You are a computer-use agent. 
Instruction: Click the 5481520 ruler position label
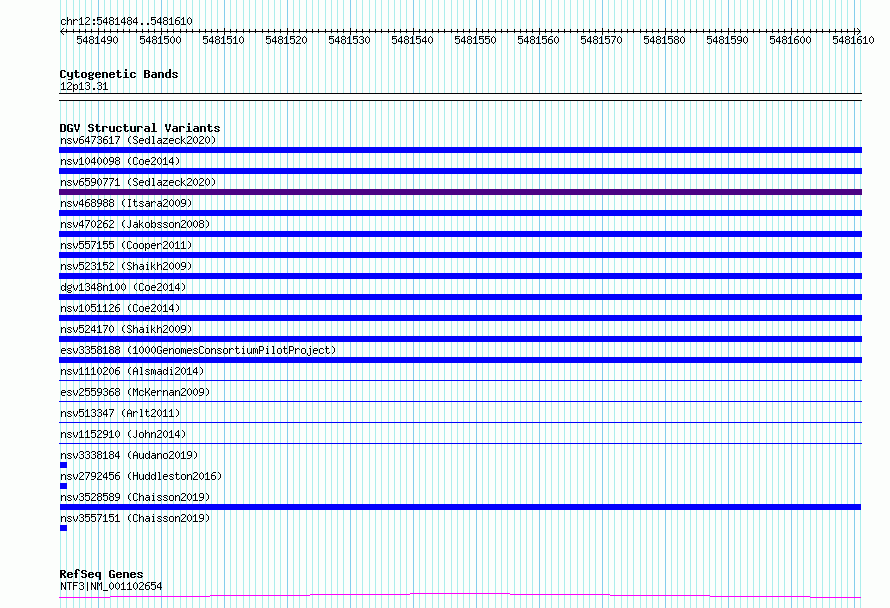[286, 40]
